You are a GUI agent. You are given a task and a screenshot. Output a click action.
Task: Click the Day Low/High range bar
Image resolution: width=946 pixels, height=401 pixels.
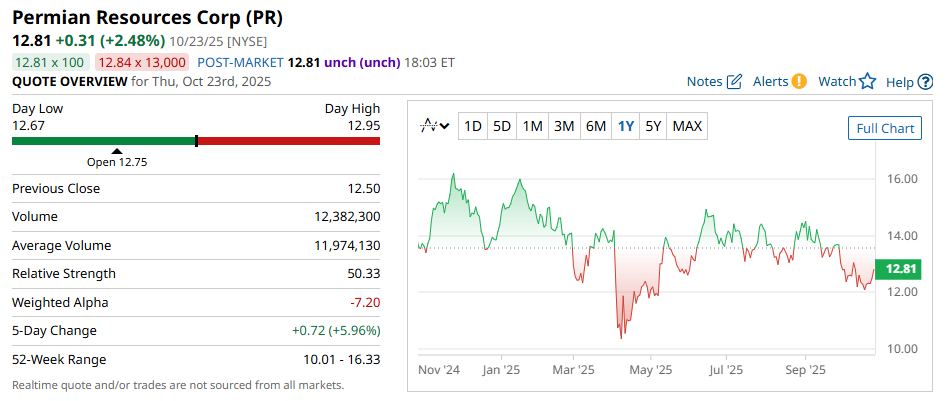click(196, 141)
